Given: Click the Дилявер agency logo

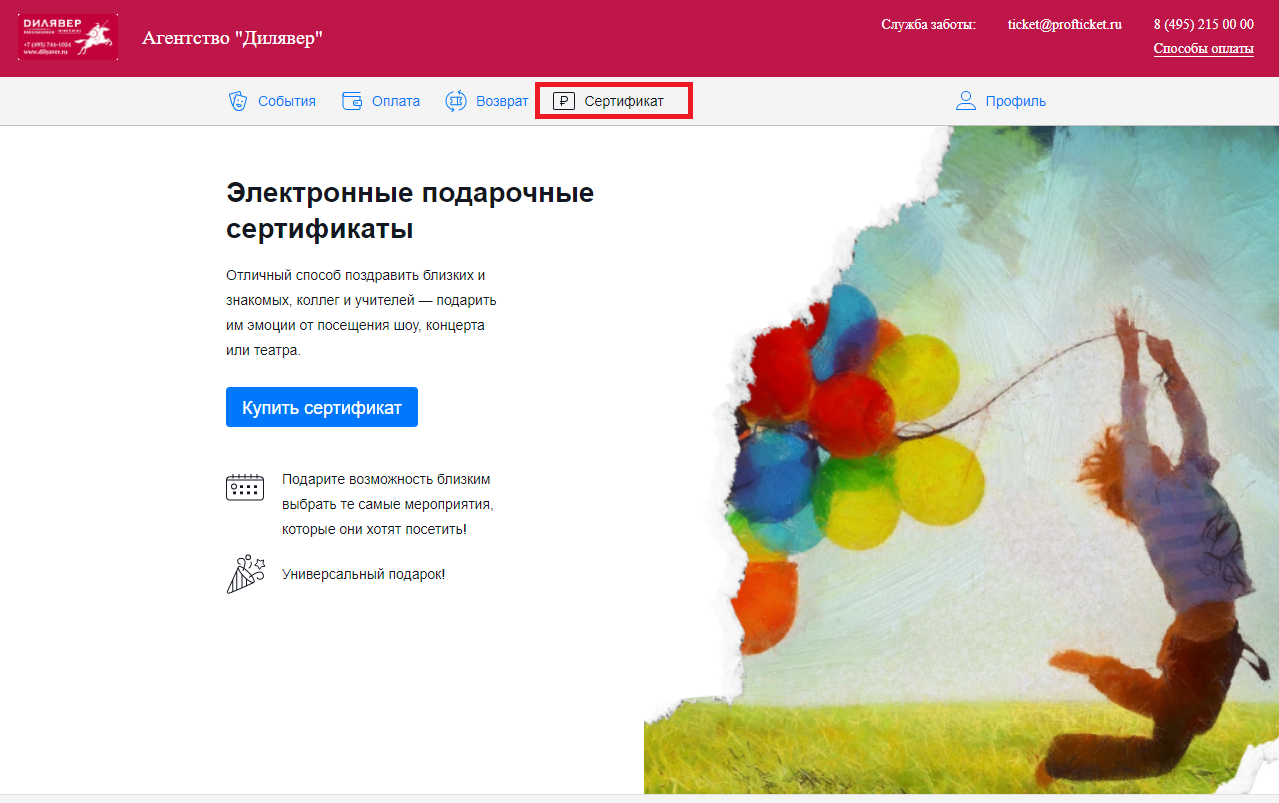Looking at the screenshot, I should coord(68,37).
